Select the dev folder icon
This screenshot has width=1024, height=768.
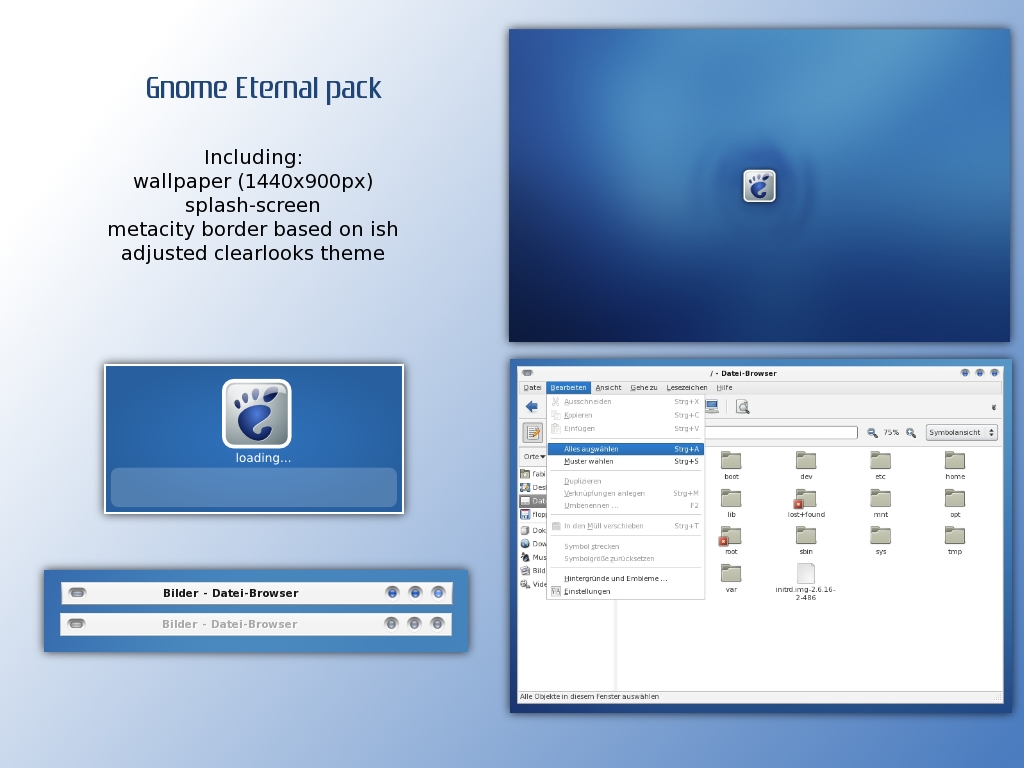(x=806, y=460)
